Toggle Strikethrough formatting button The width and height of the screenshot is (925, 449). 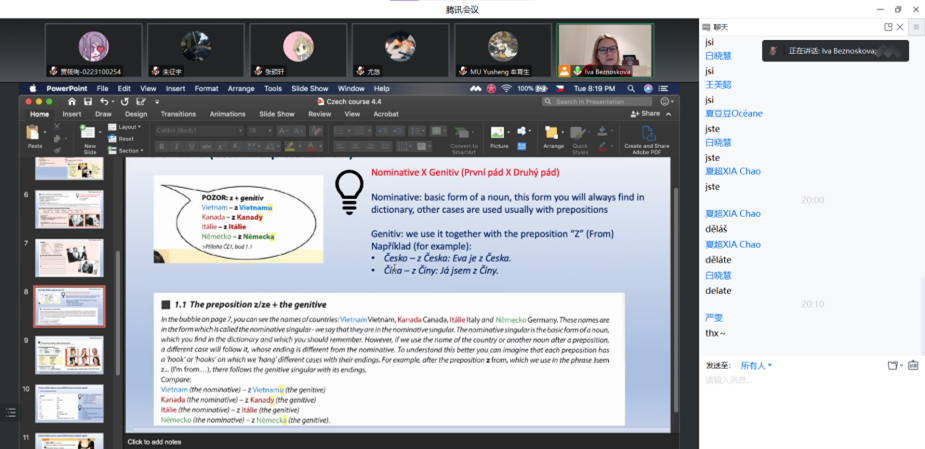pyautogui.click(x=206, y=146)
